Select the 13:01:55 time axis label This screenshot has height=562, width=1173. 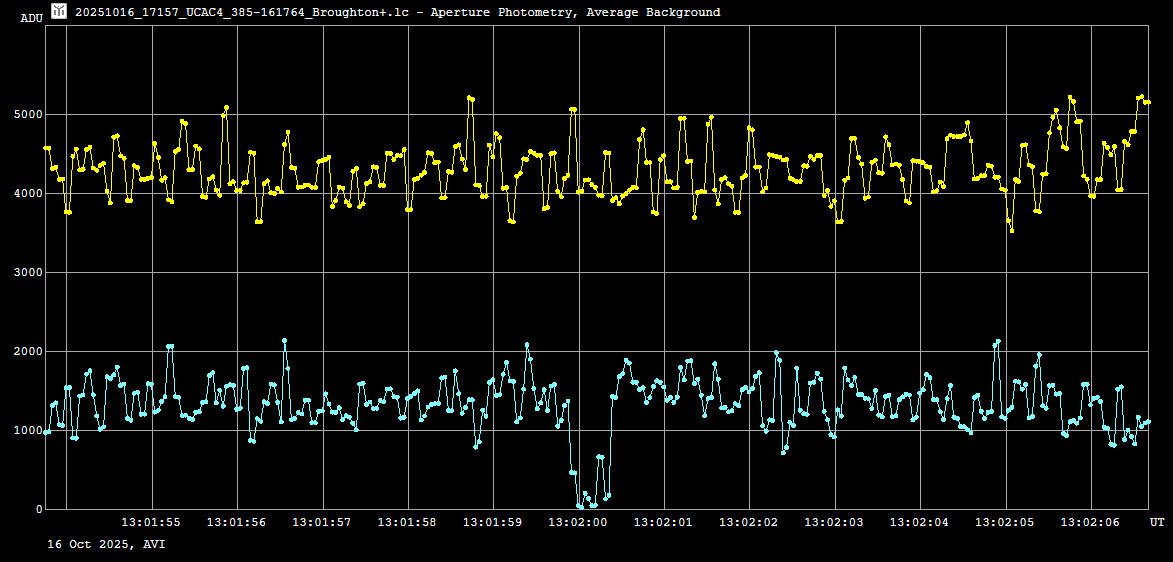(x=151, y=522)
